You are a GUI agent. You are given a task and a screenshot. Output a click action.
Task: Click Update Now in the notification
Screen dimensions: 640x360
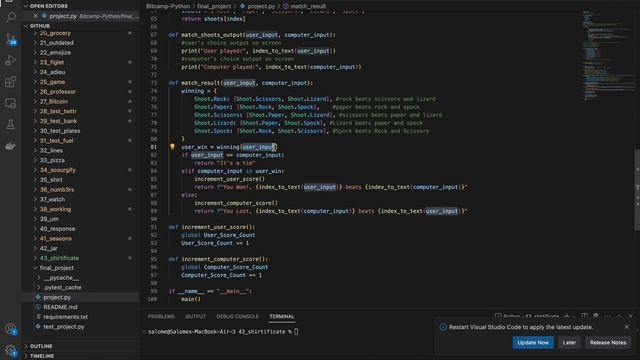pyautogui.click(x=533, y=342)
